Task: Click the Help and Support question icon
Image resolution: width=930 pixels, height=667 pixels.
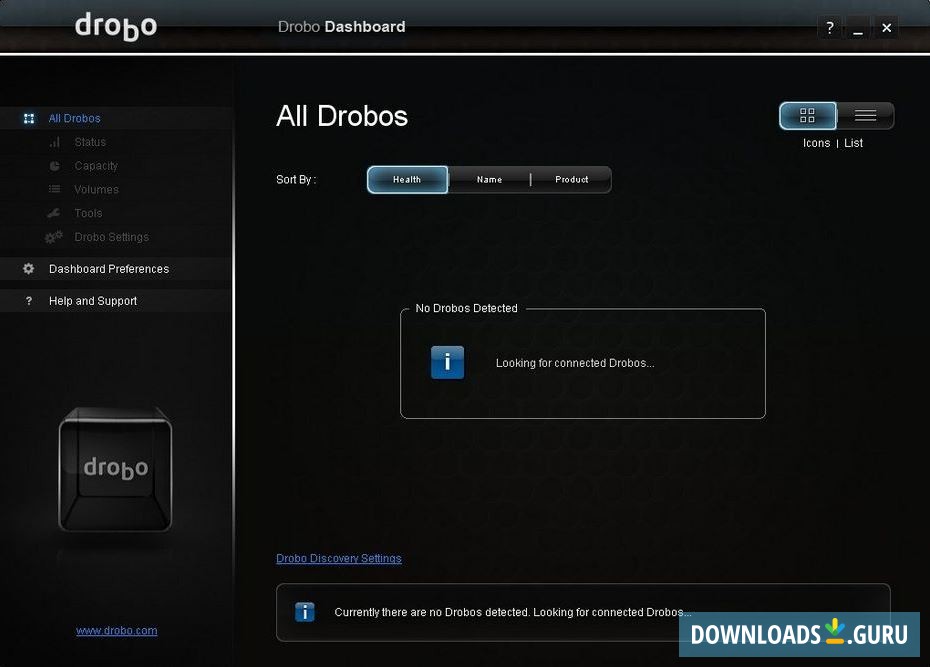Action: [x=28, y=301]
